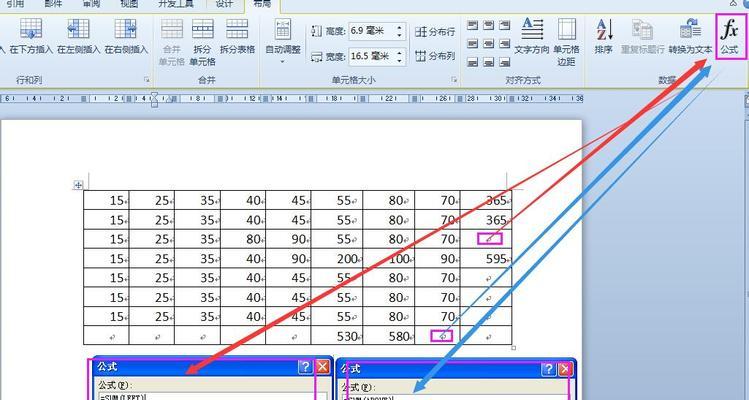Insert a column to the left (在左侧插入)
This screenshot has width=749, height=400.
pyautogui.click(x=78, y=36)
